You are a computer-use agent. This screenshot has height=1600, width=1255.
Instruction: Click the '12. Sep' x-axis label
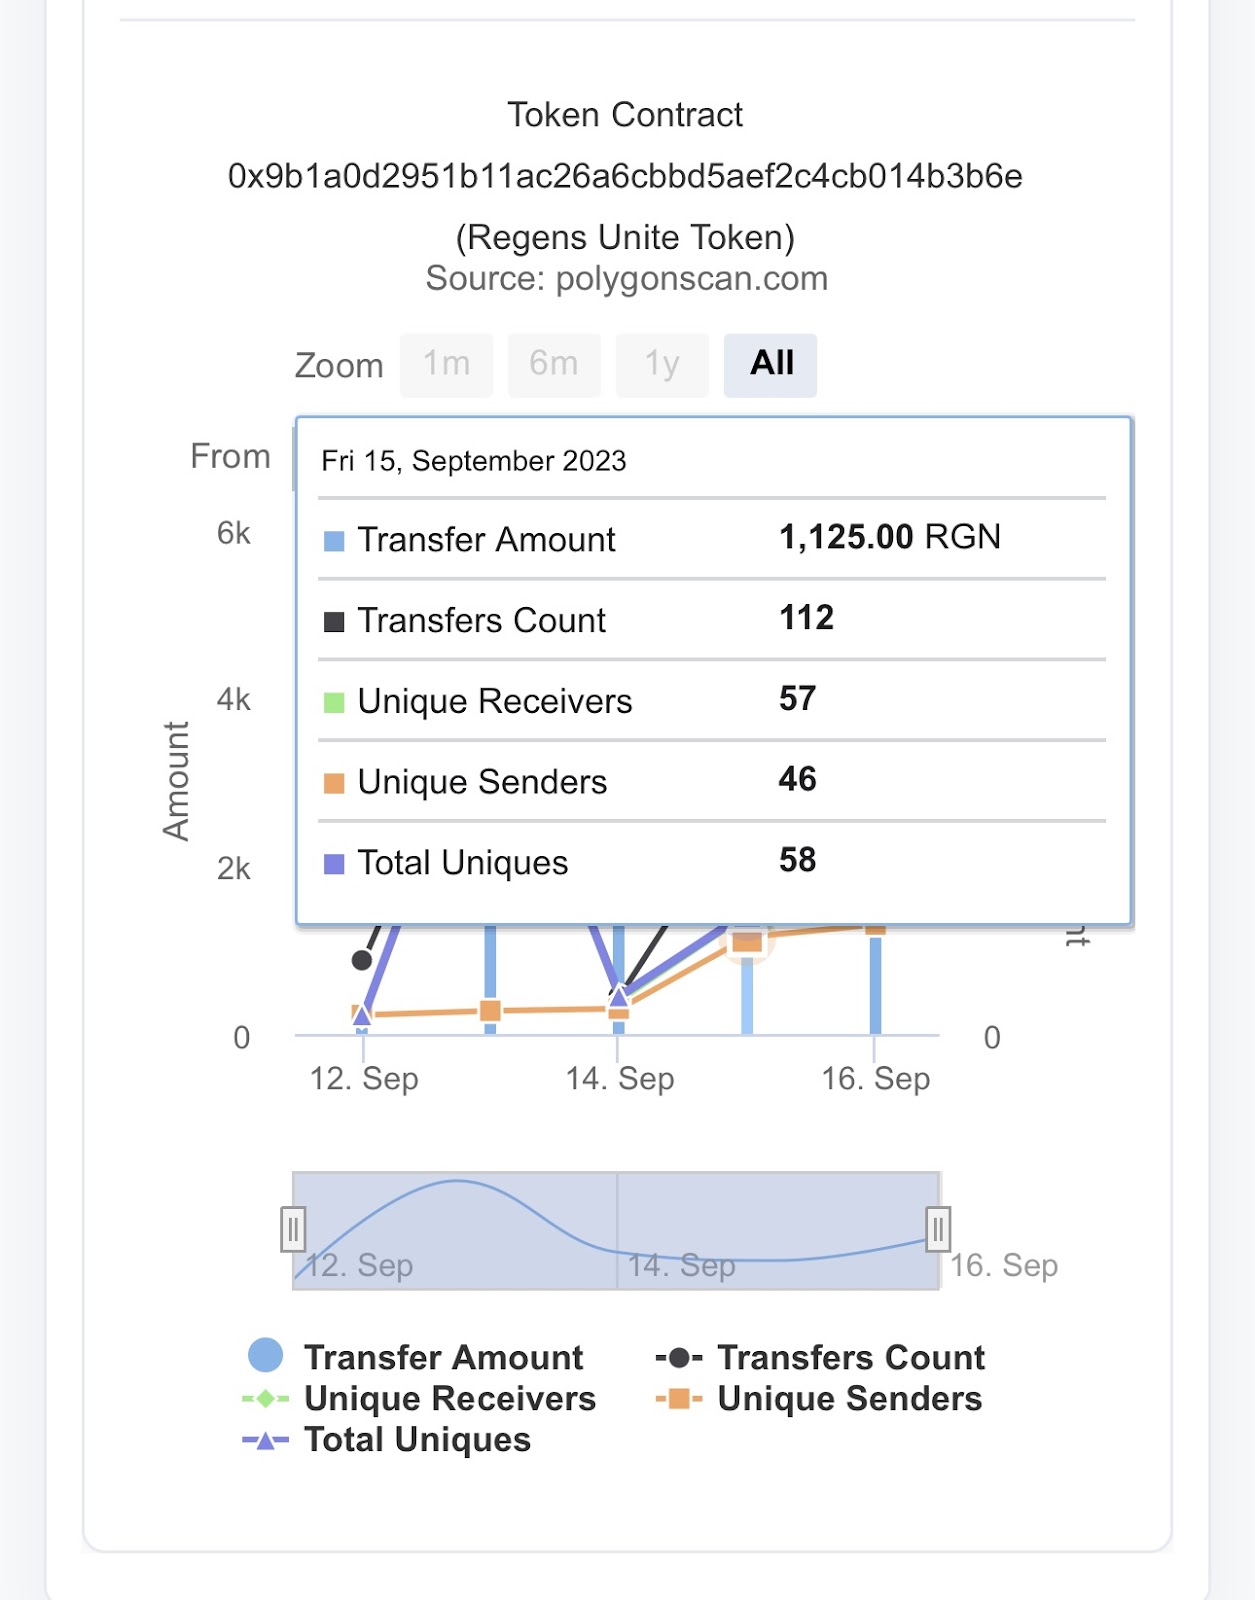pos(364,1078)
